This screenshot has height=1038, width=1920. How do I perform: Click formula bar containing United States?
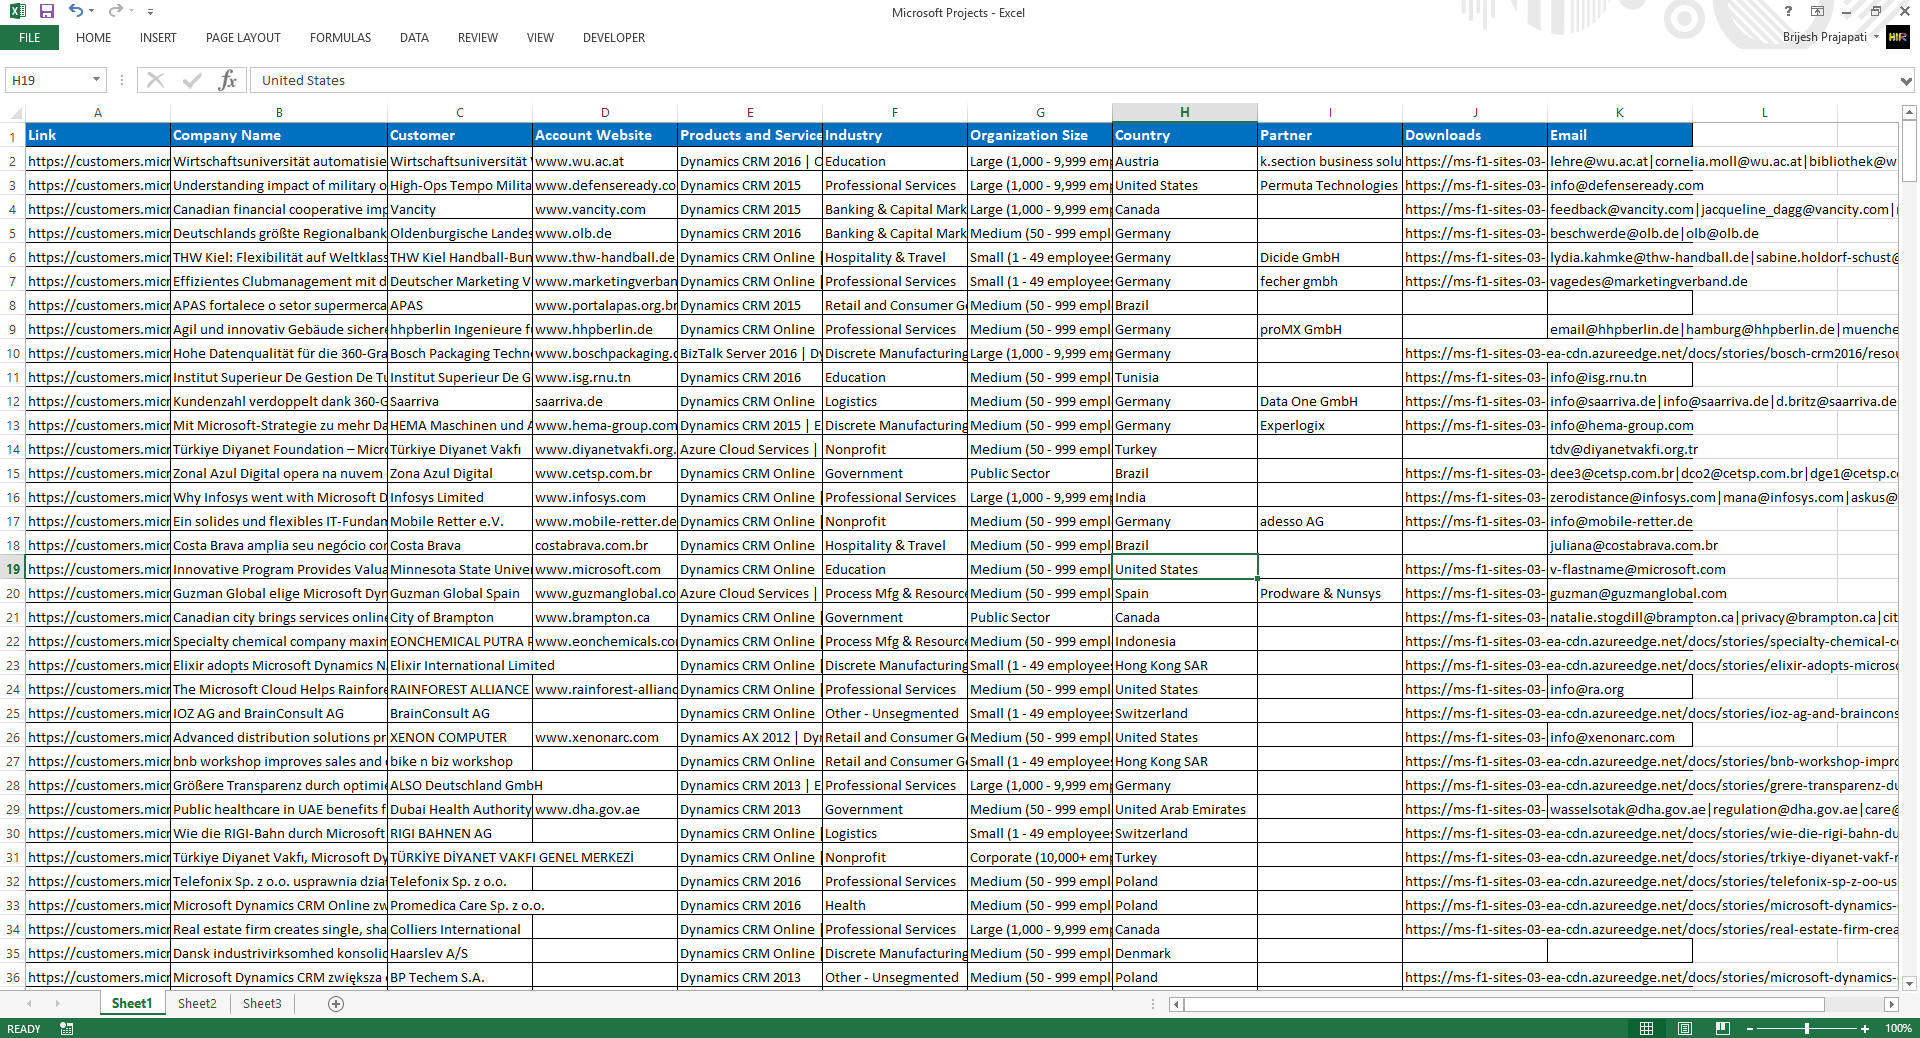click(1075, 80)
